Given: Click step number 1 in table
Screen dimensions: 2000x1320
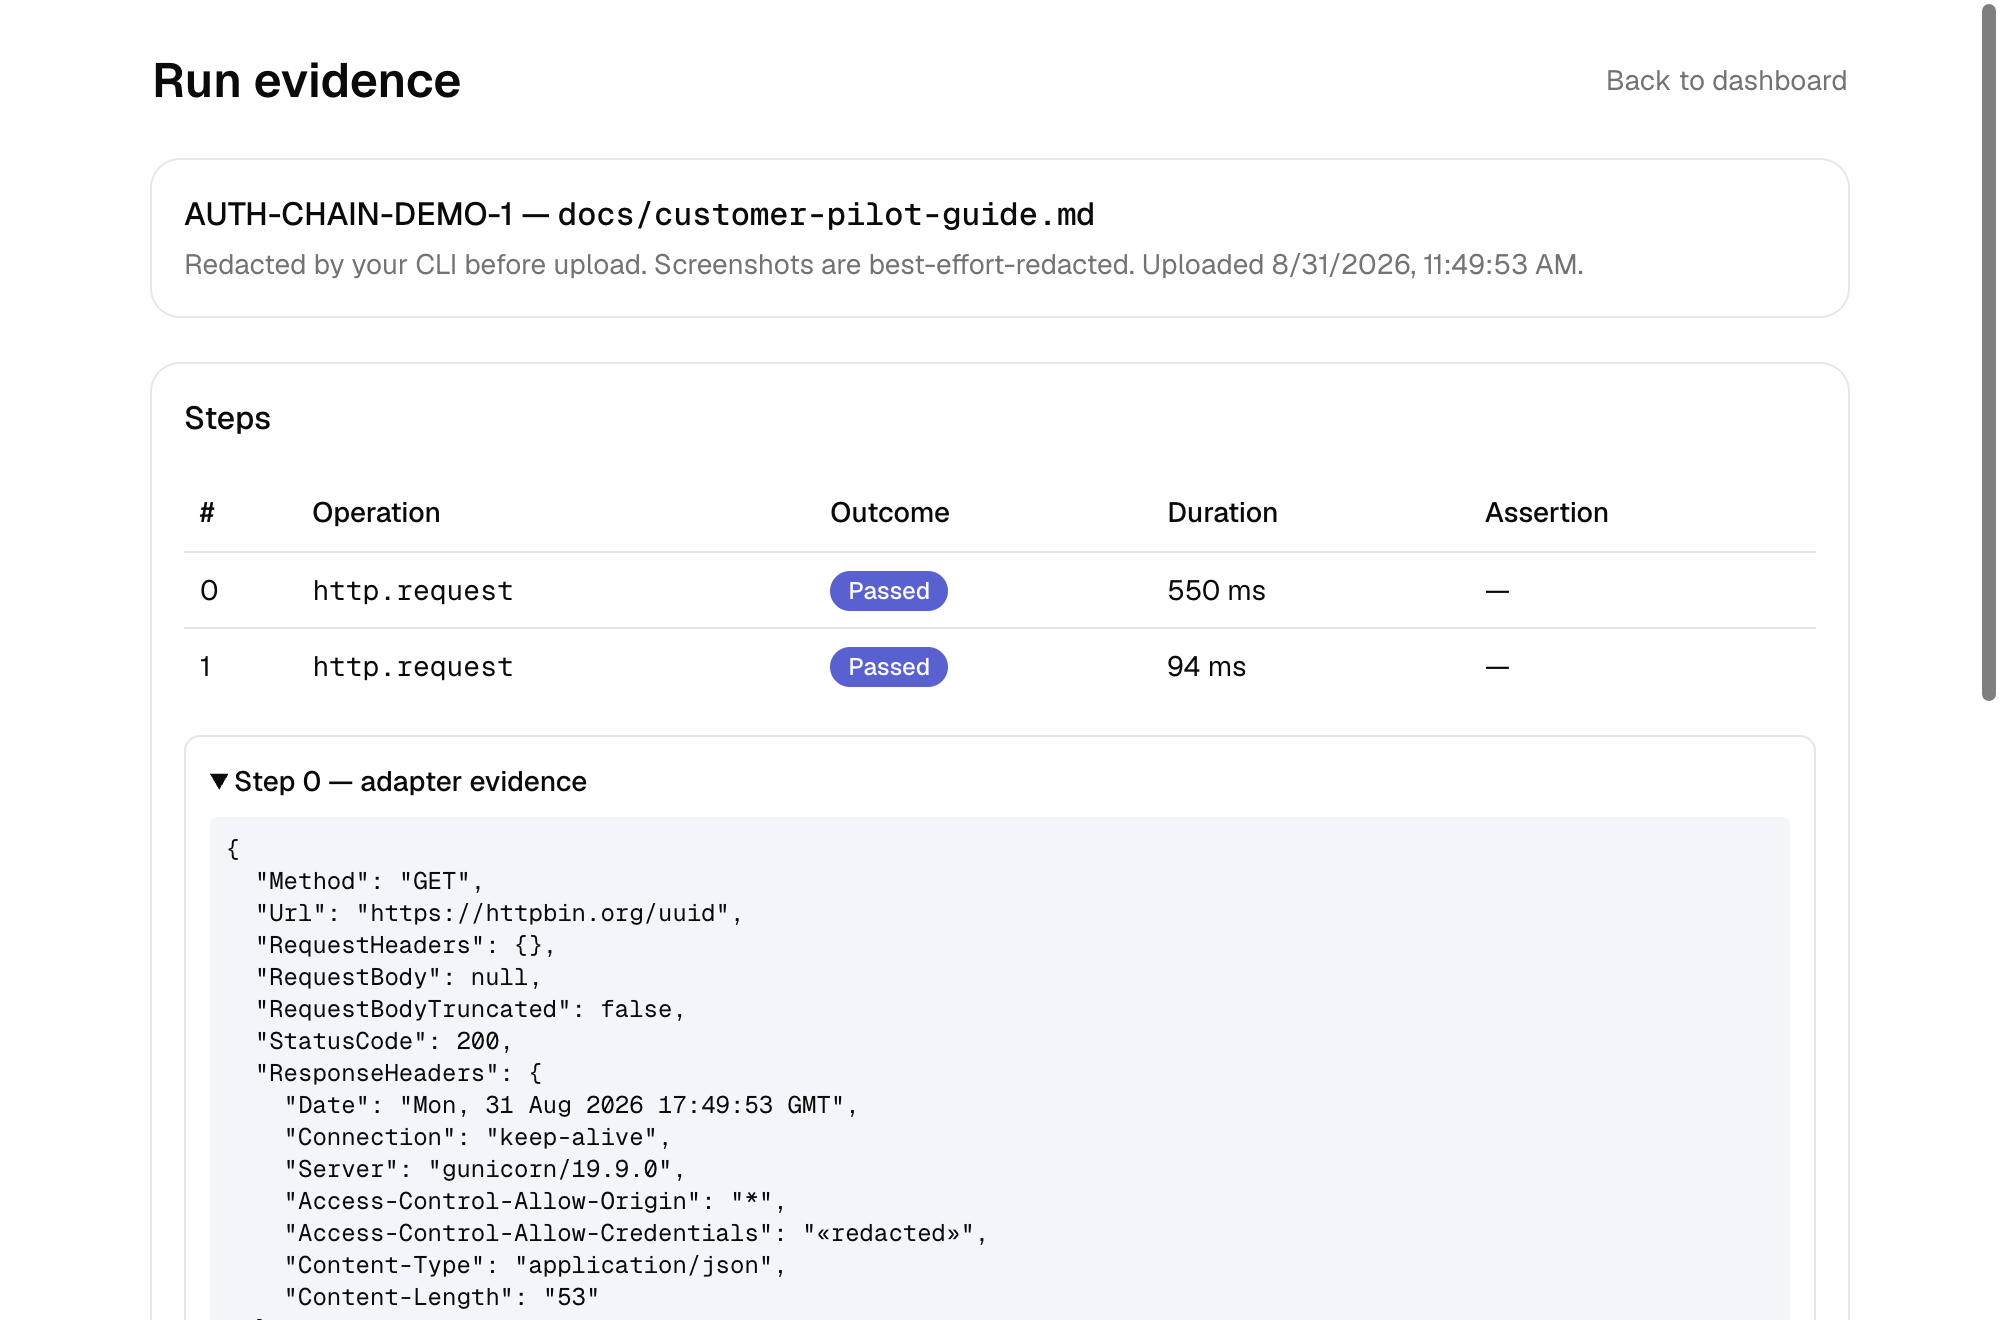Looking at the screenshot, I should click(205, 667).
